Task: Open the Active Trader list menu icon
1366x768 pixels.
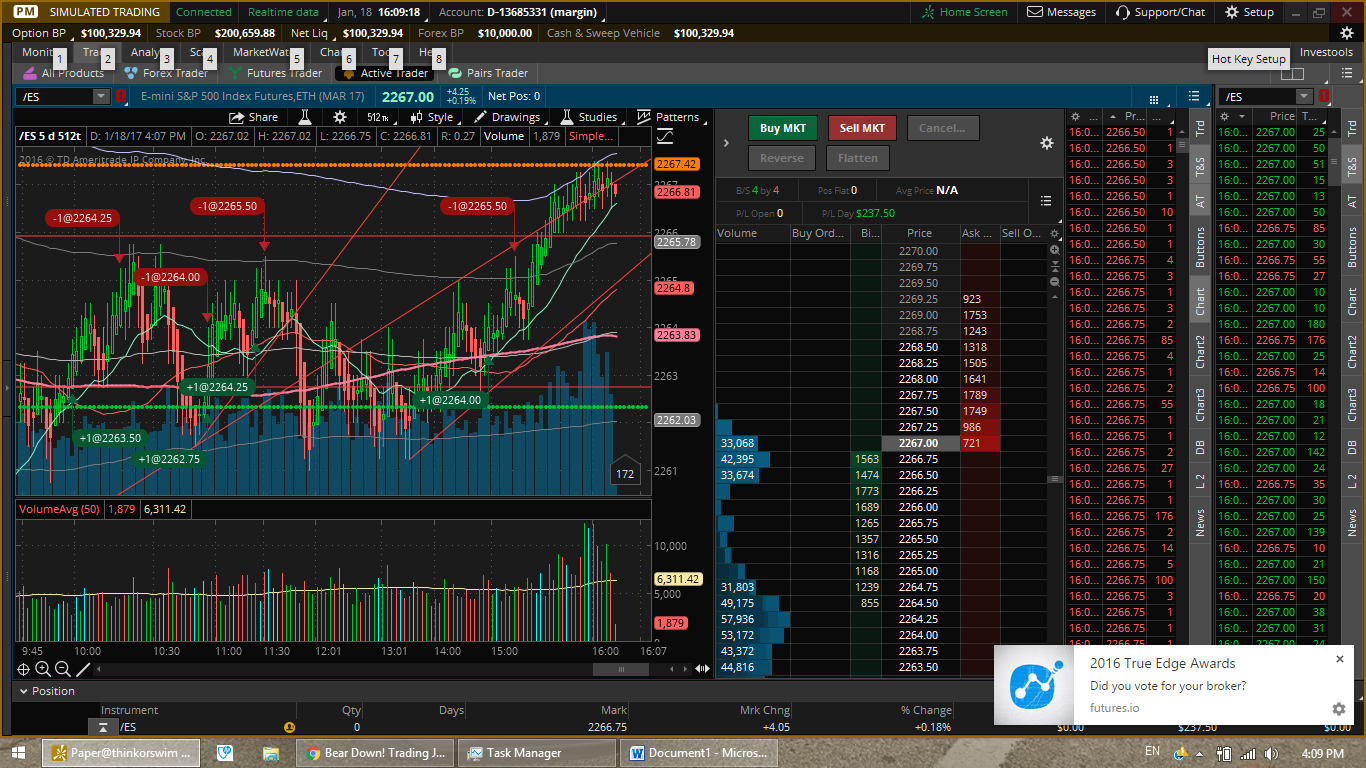Action: (1046, 201)
